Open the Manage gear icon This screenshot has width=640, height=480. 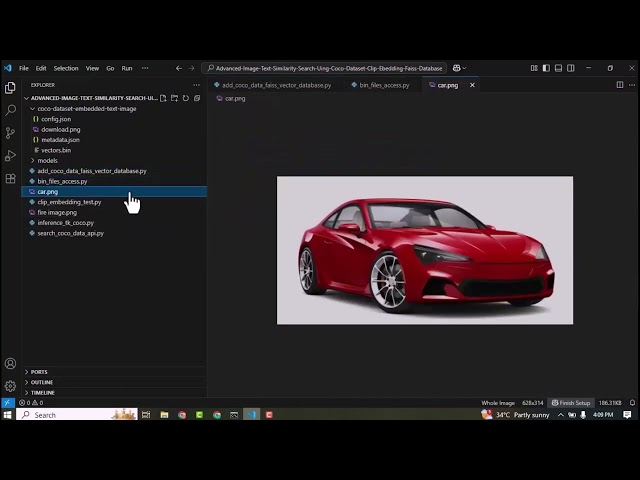pos(10,386)
